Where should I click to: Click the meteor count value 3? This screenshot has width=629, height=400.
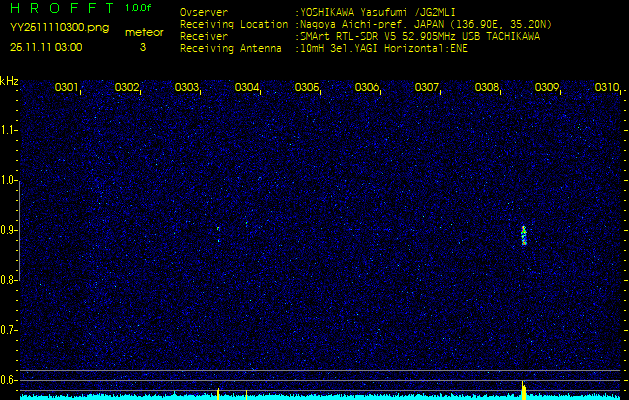point(142,47)
